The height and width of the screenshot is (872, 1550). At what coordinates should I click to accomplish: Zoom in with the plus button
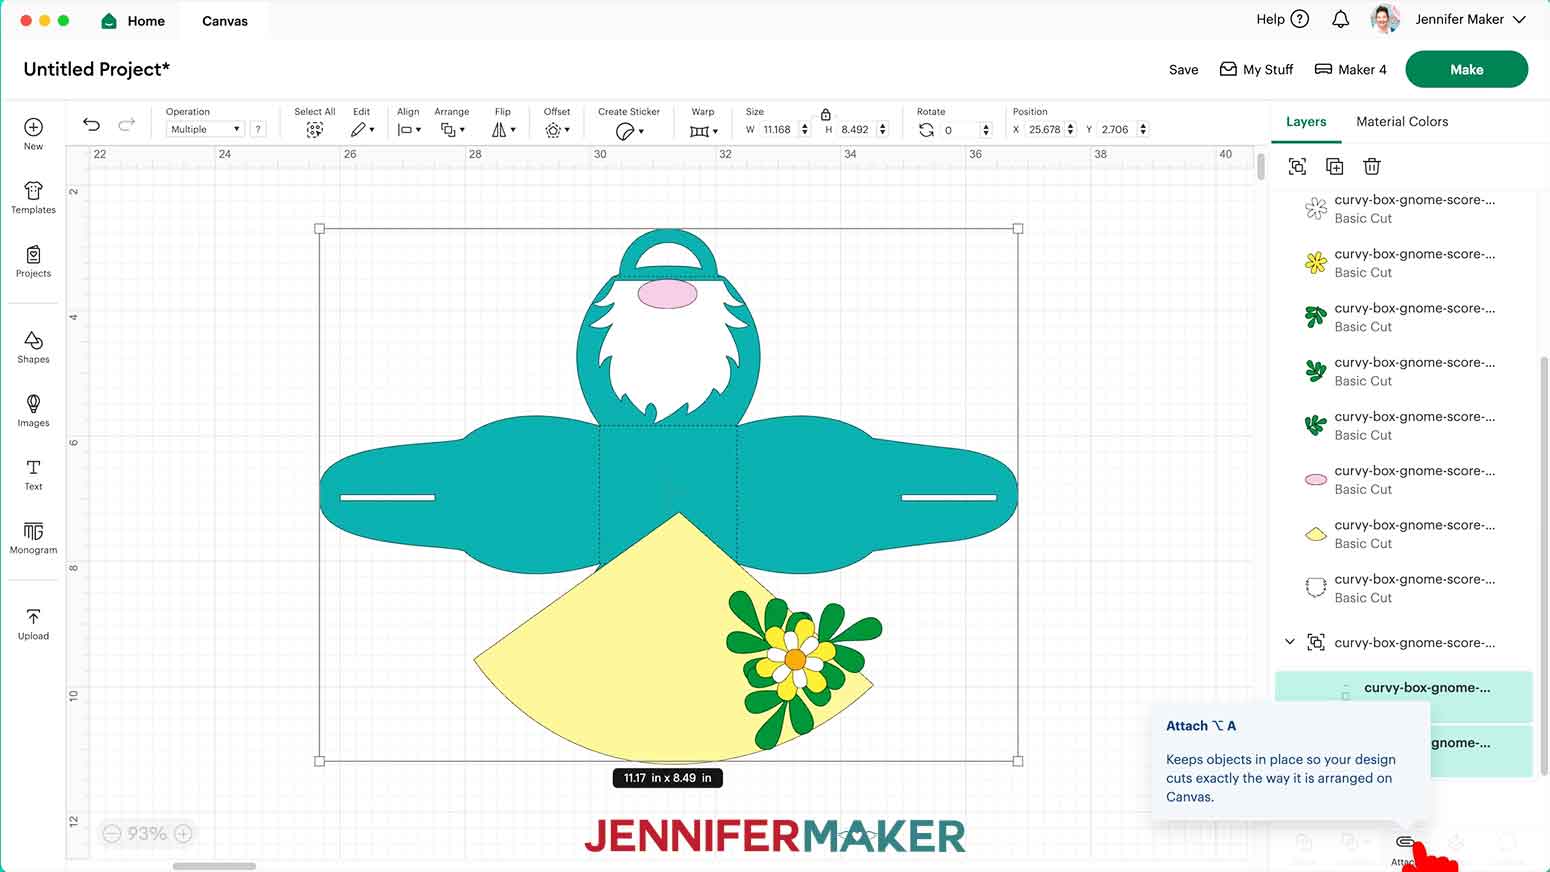[x=183, y=833]
